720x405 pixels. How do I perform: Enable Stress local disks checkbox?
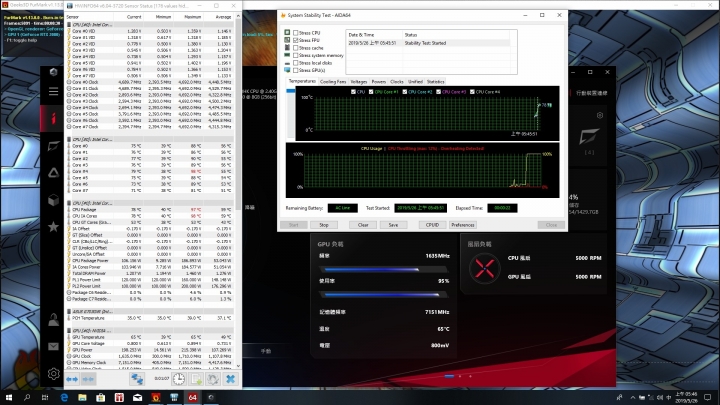tap(296, 63)
